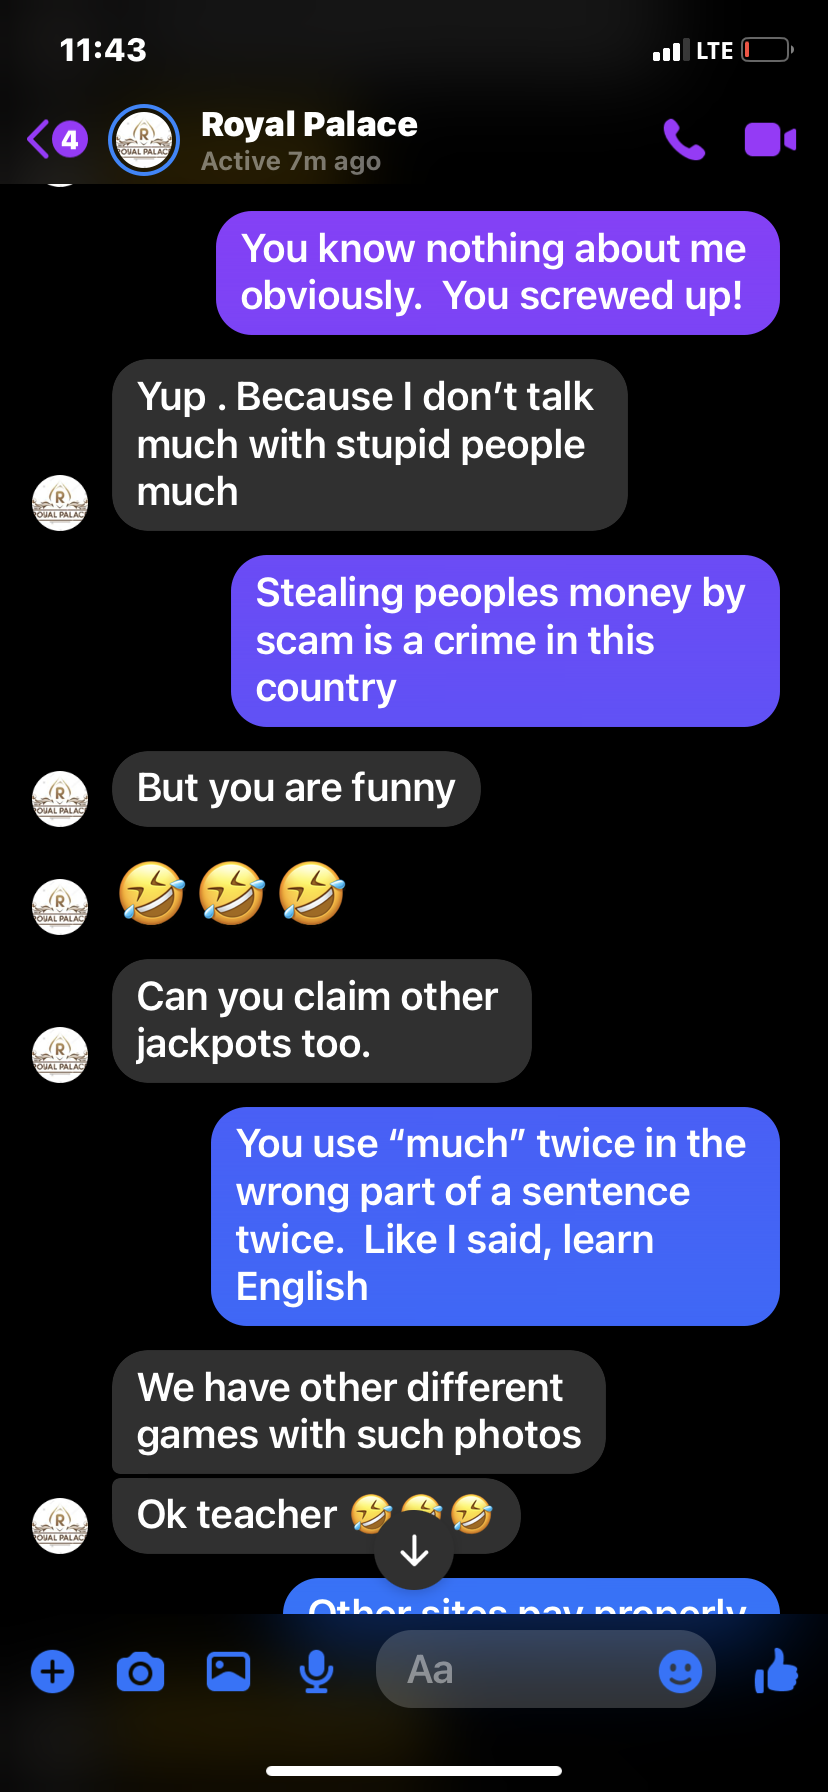Image resolution: width=828 pixels, height=1792 pixels.
Task: Tap the "We have other different games" message
Action: 359,1412
